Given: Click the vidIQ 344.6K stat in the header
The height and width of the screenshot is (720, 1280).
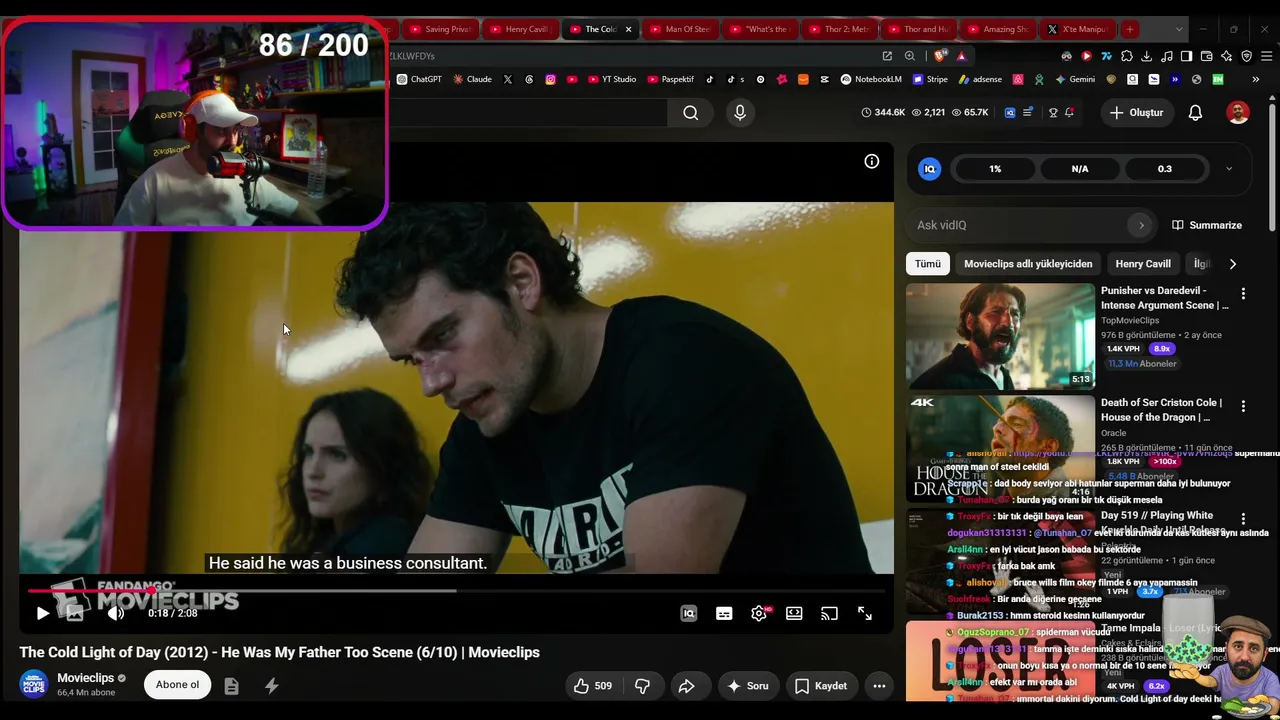Looking at the screenshot, I should [883, 113].
